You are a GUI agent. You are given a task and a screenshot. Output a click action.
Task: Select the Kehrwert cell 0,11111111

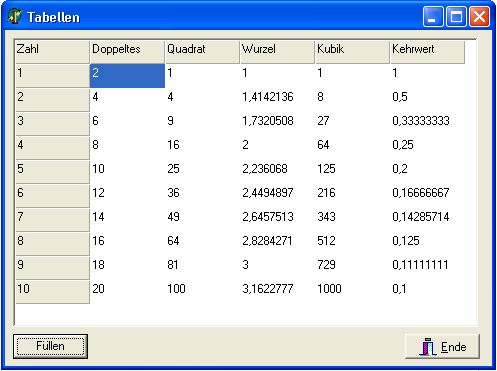[x=427, y=268]
